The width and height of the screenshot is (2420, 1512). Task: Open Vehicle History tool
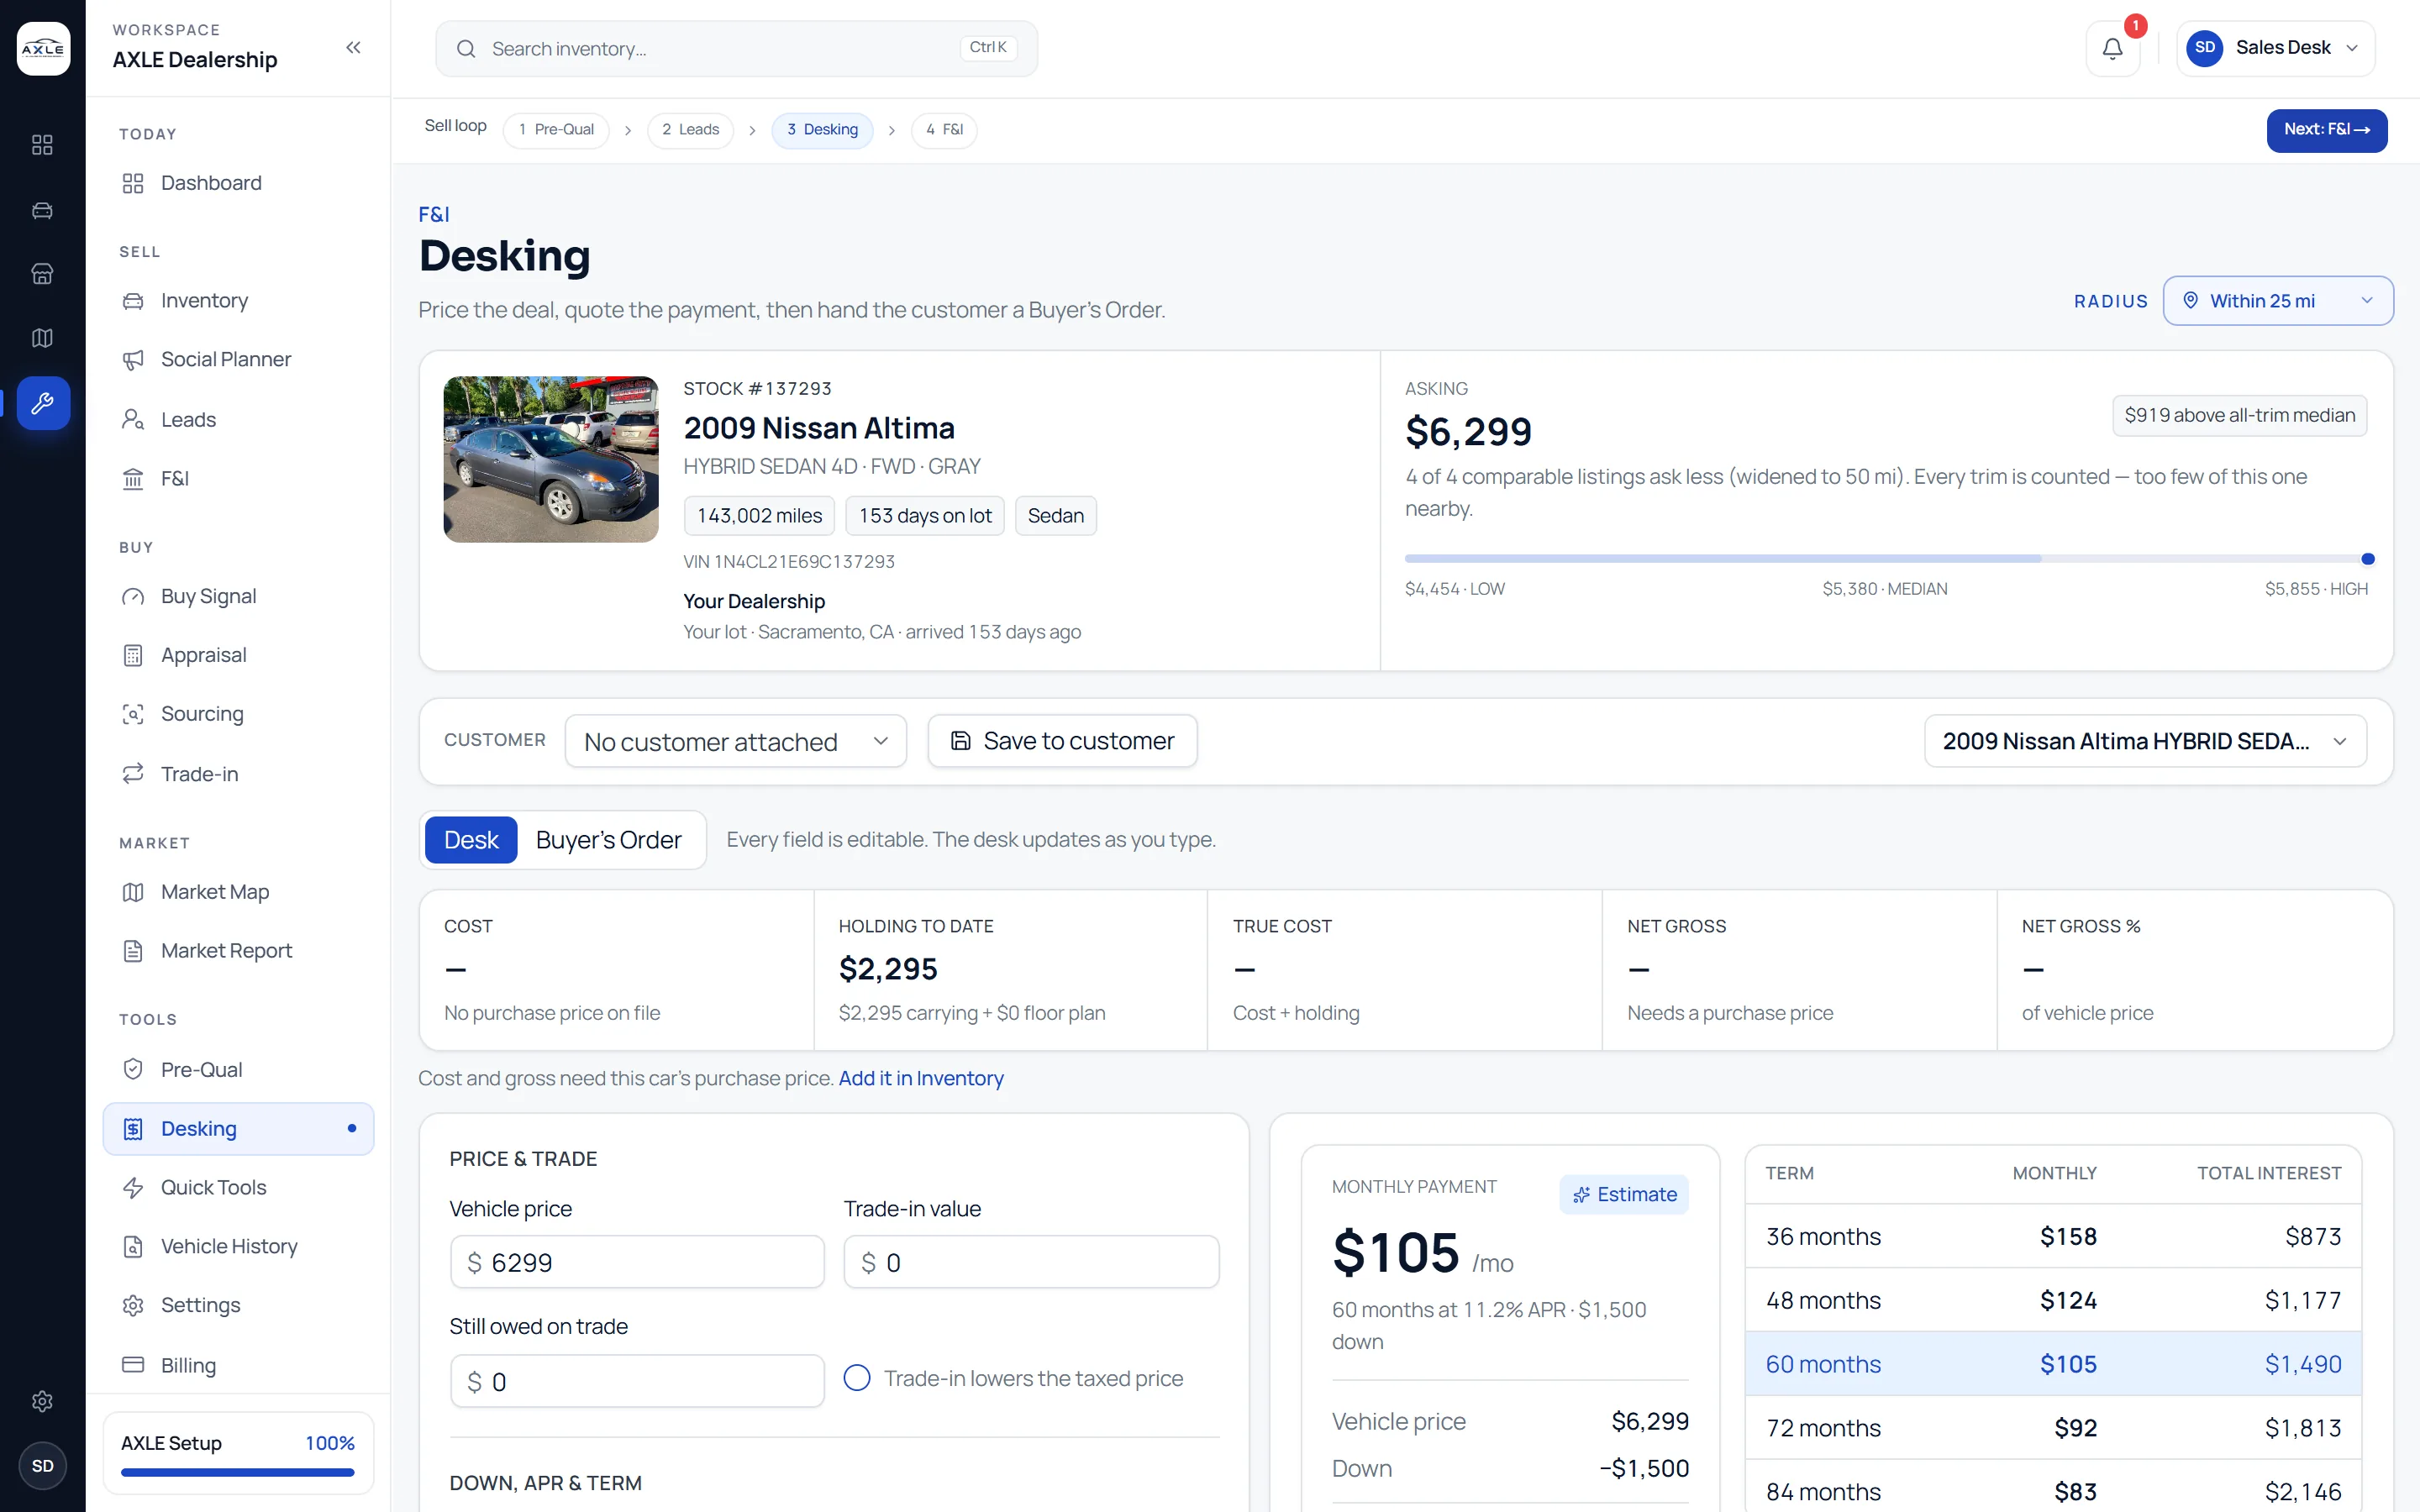pyautogui.click(x=238, y=1246)
